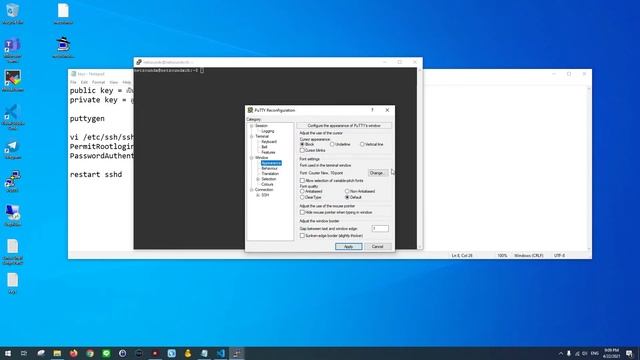Enable sunken-edge border checkbox
The height and width of the screenshot is (360, 640).
pos(302,236)
